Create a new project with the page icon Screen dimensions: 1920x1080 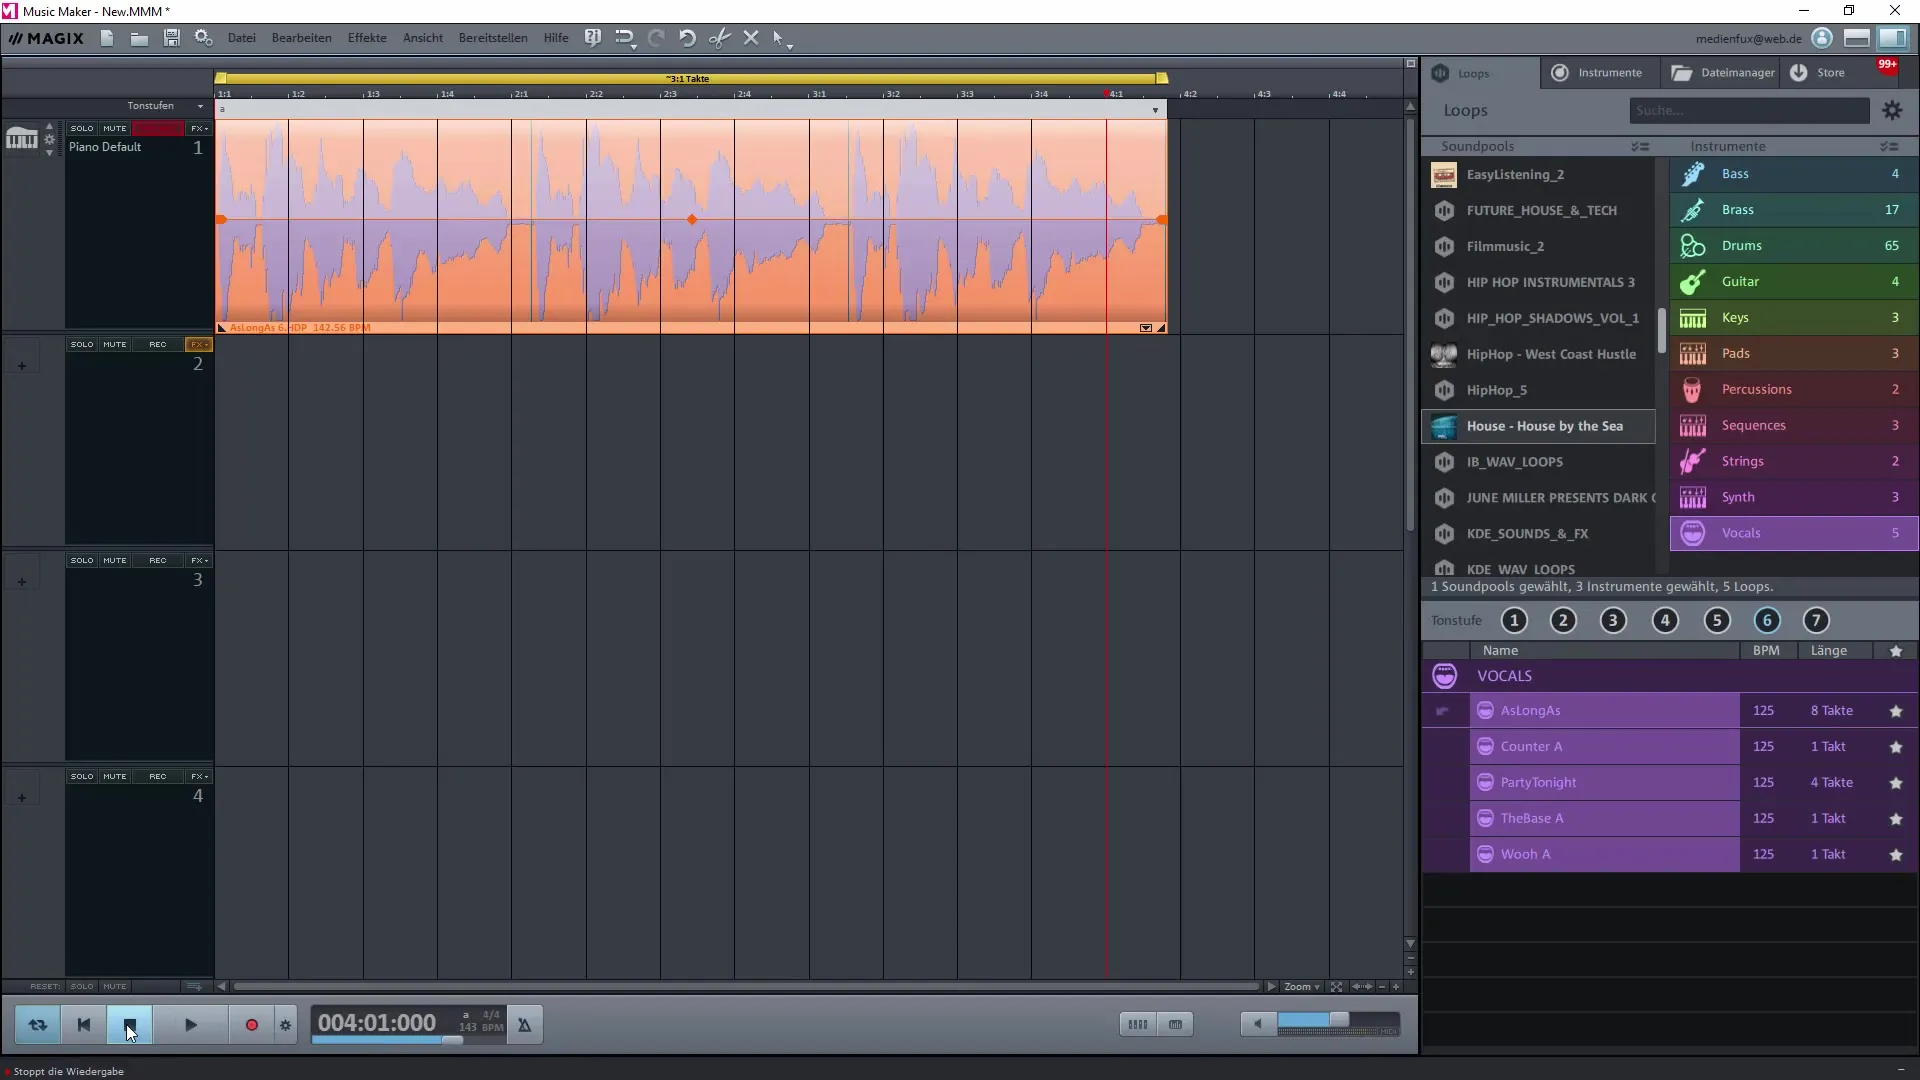tap(107, 38)
